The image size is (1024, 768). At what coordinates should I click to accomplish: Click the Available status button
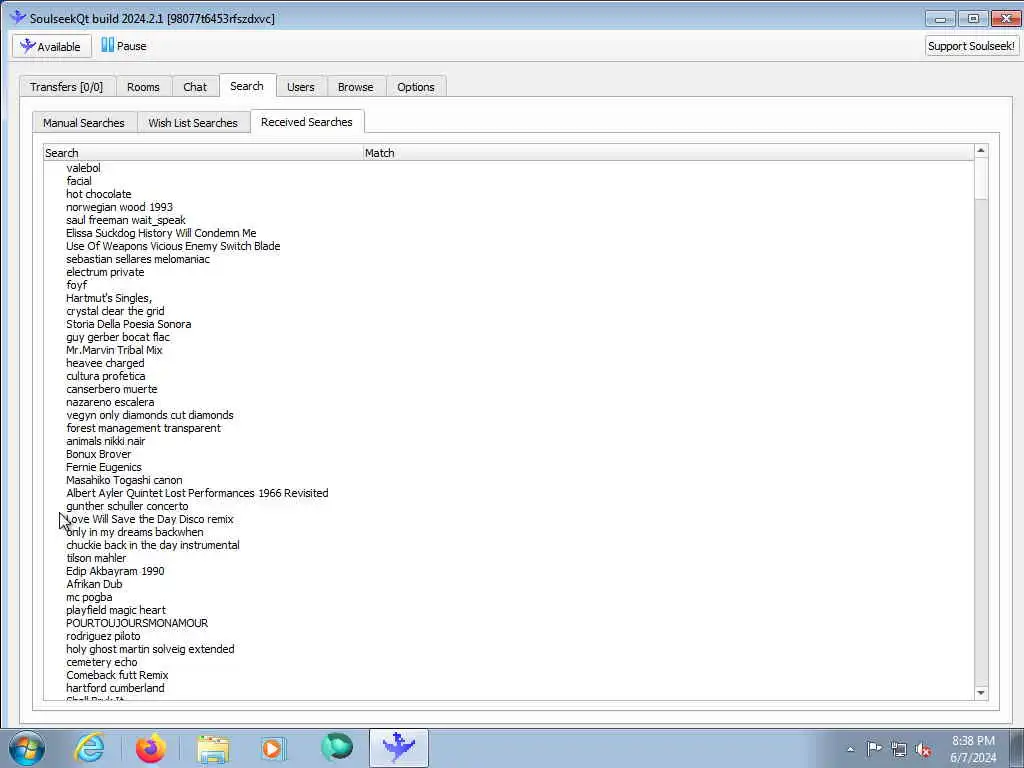pos(52,46)
